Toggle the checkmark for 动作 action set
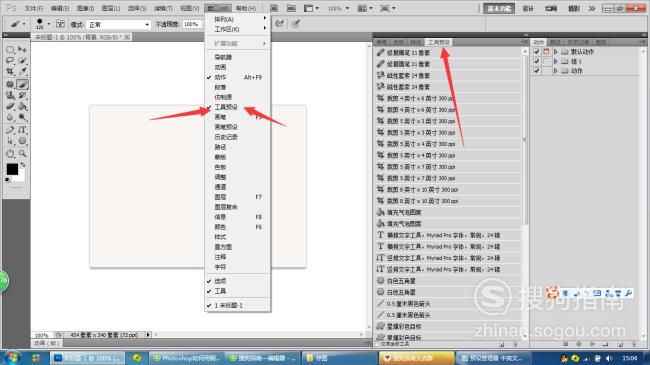 pyautogui.click(x=536, y=71)
